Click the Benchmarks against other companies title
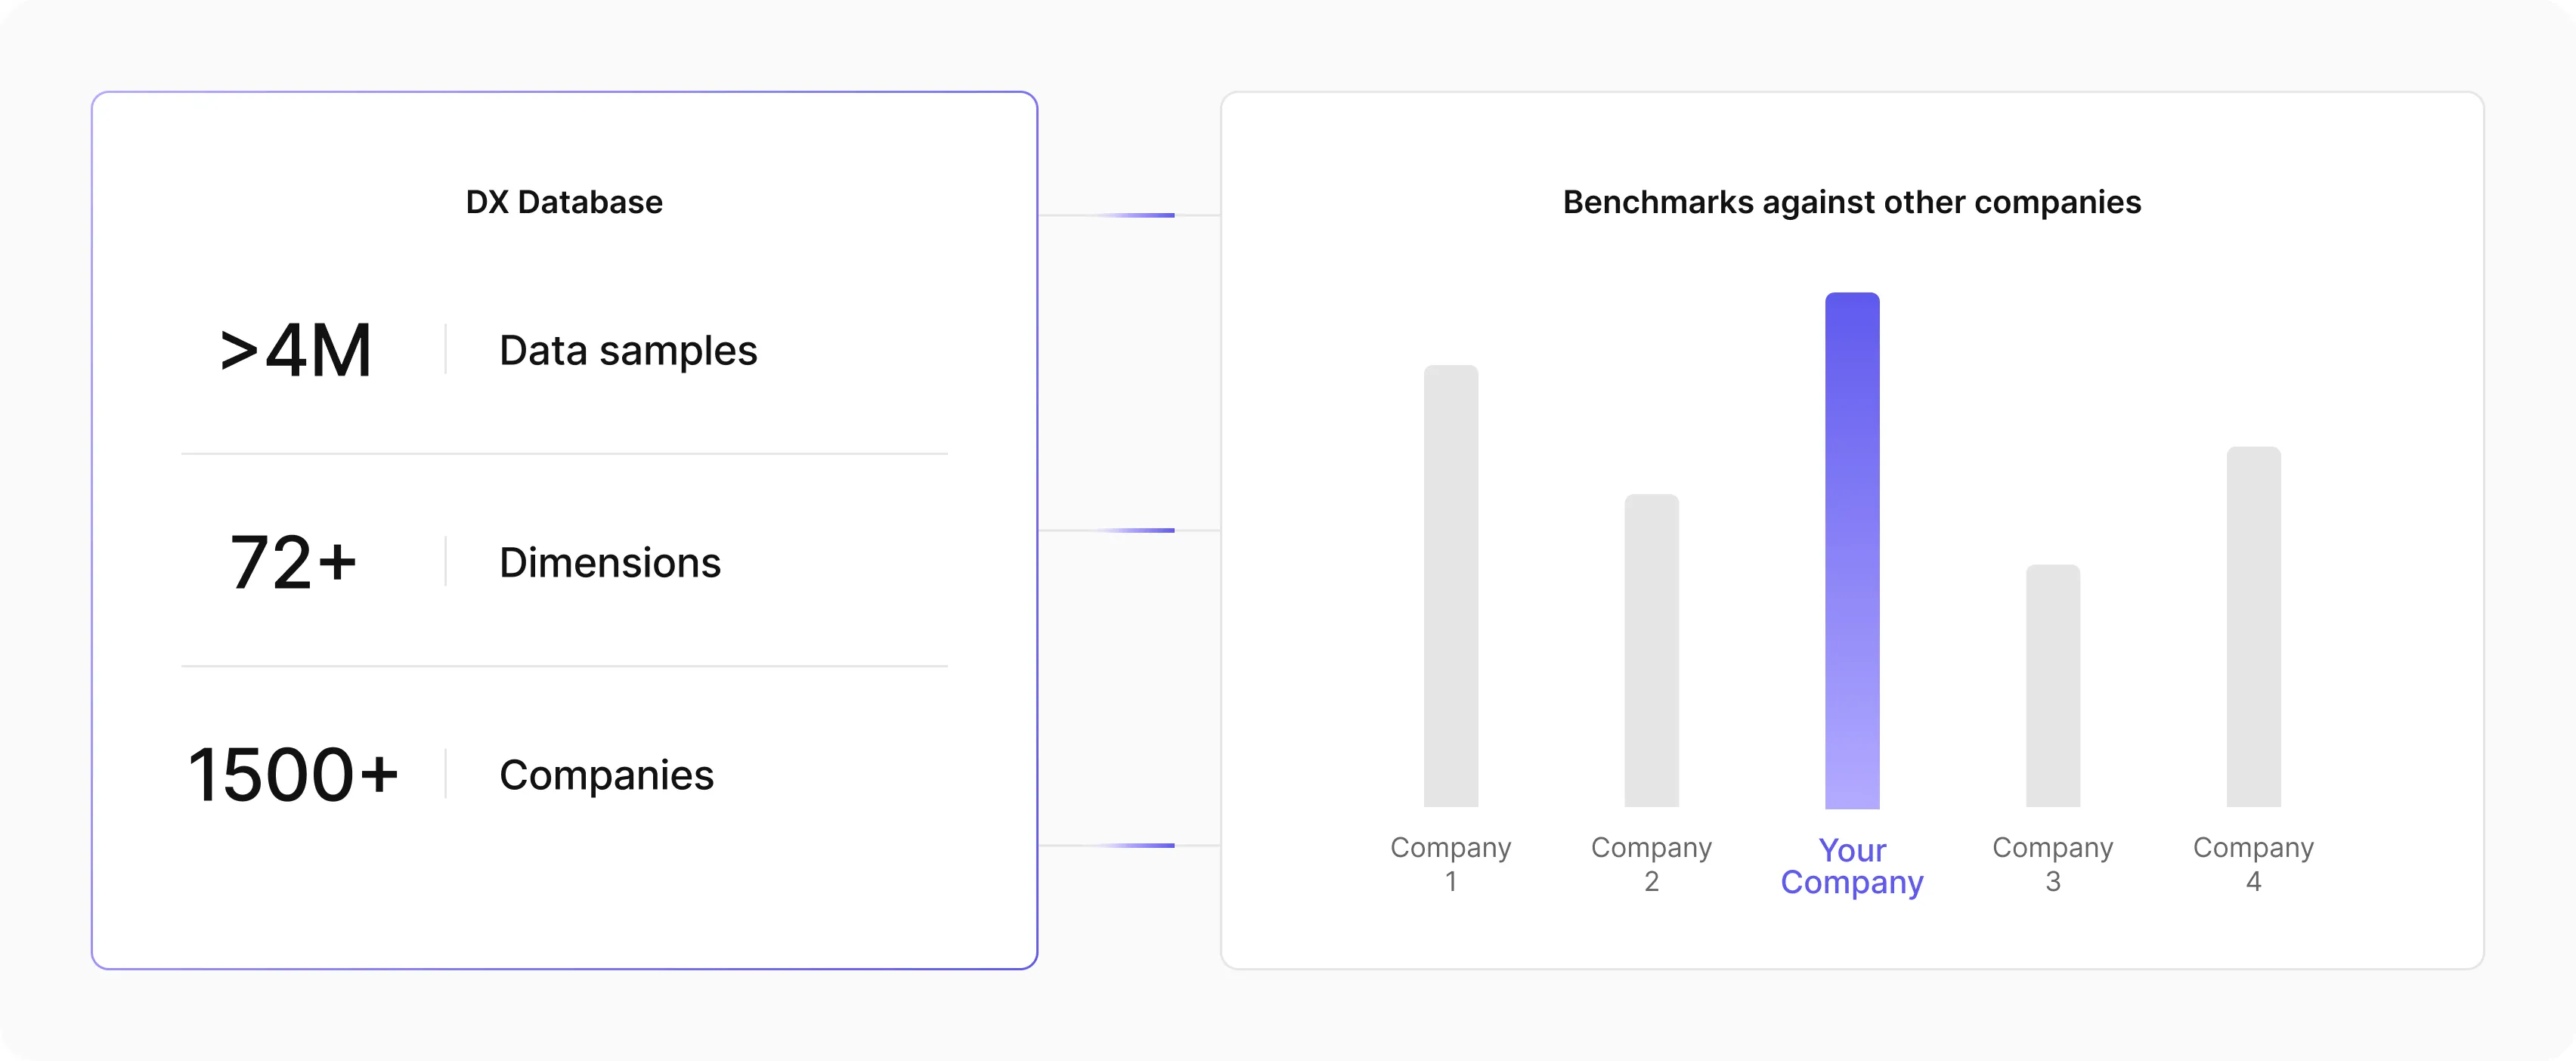The width and height of the screenshot is (2576, 1061). 1851,202
